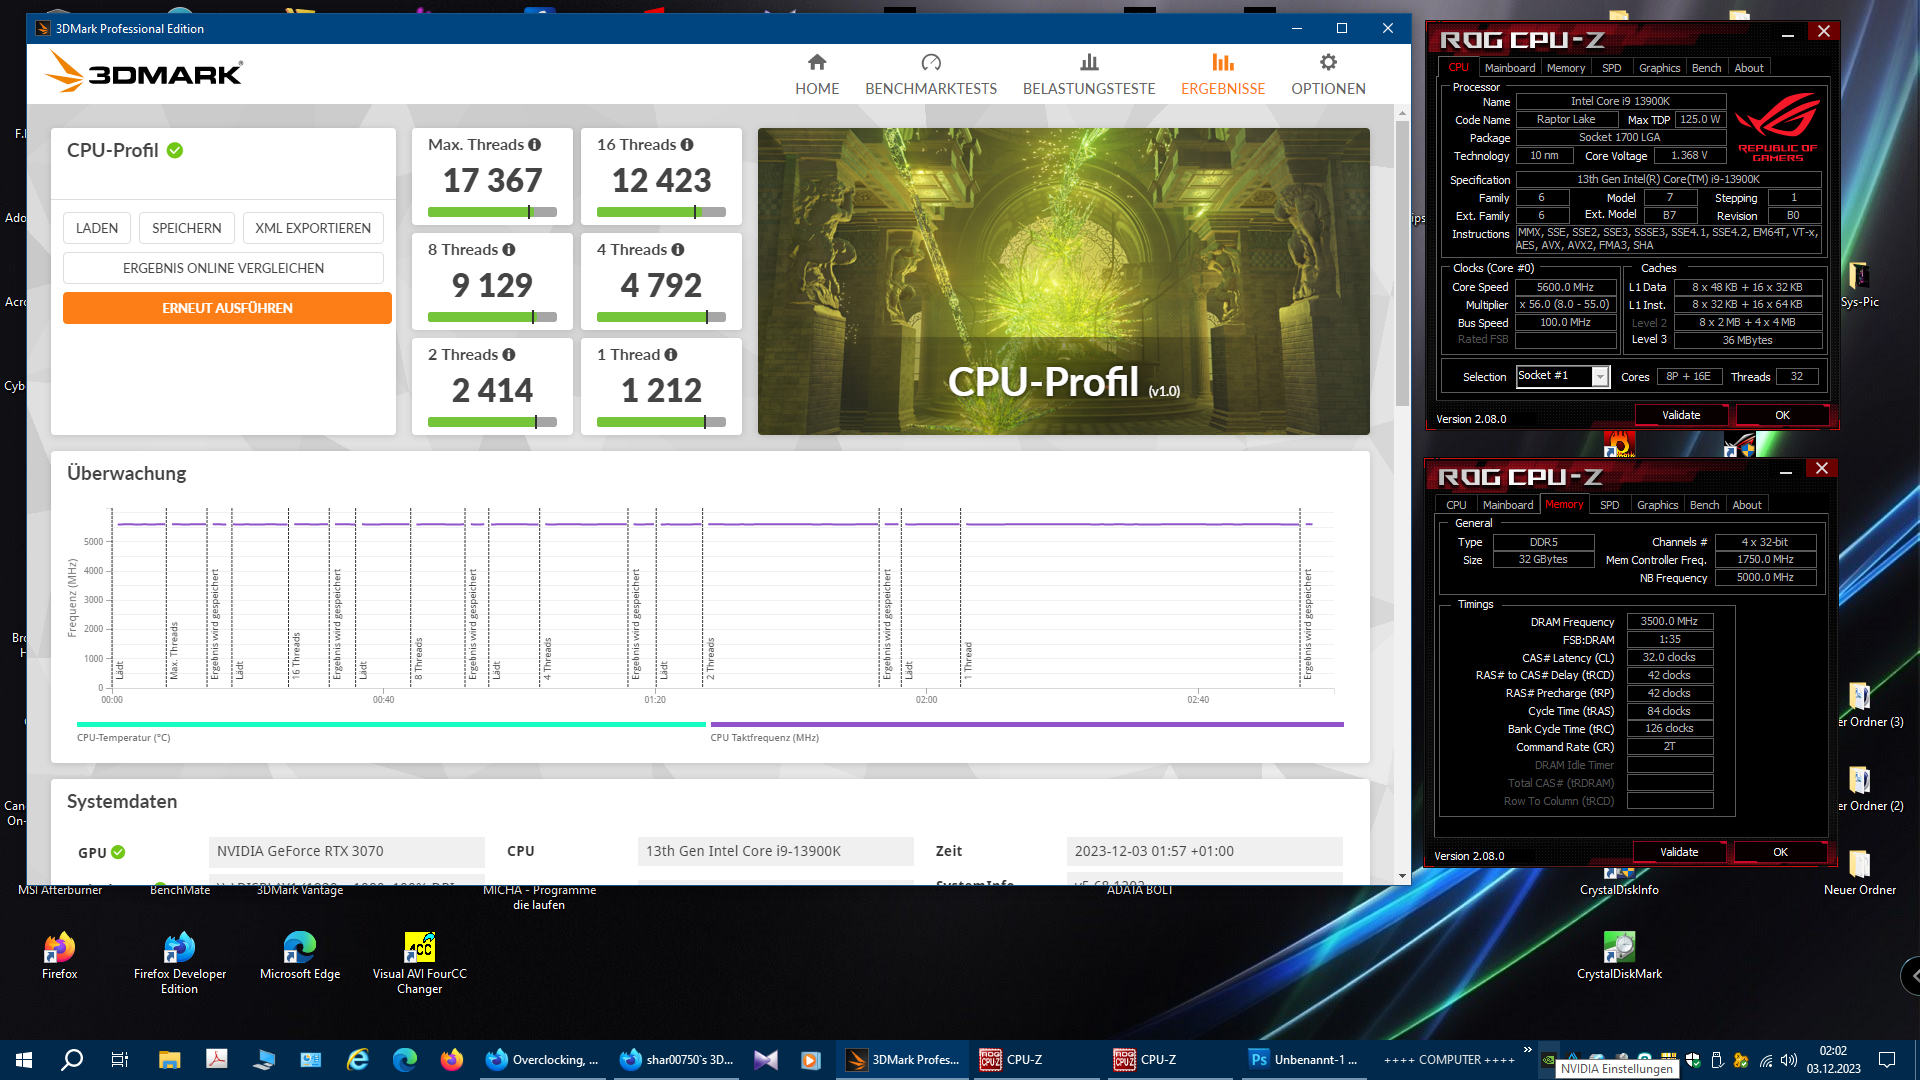The image size is (1920, 1080).
Task: Open Task View from the taskbar
Action: [x=120, y=1060]
